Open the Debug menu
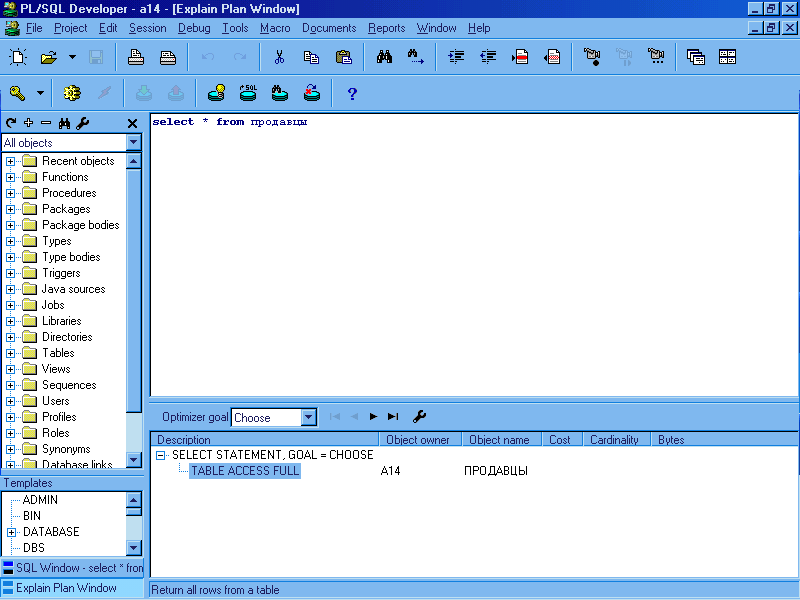This screenshot has height=600, width=800. click(194, 28)
